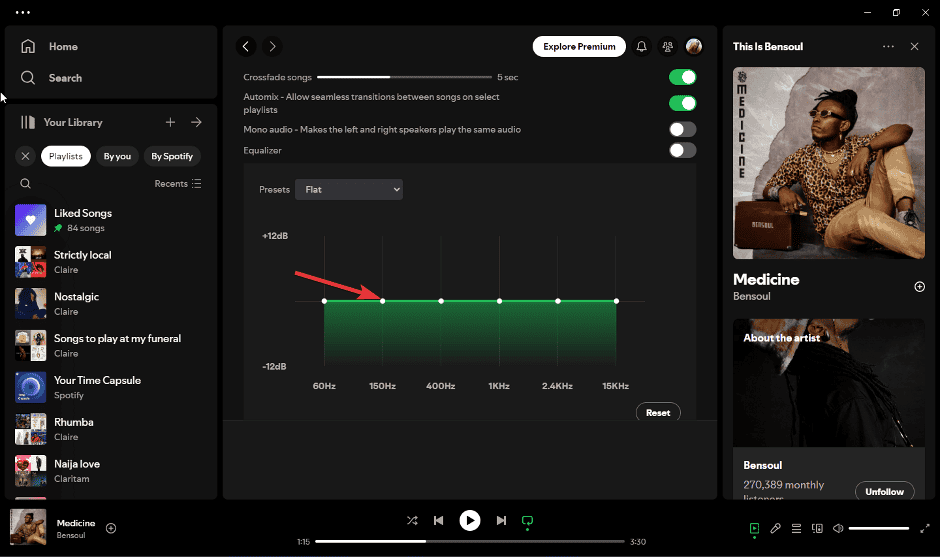This screenshot has width=940, height=557.
Task: Go back with the left arrow
Action: (246, 46)
